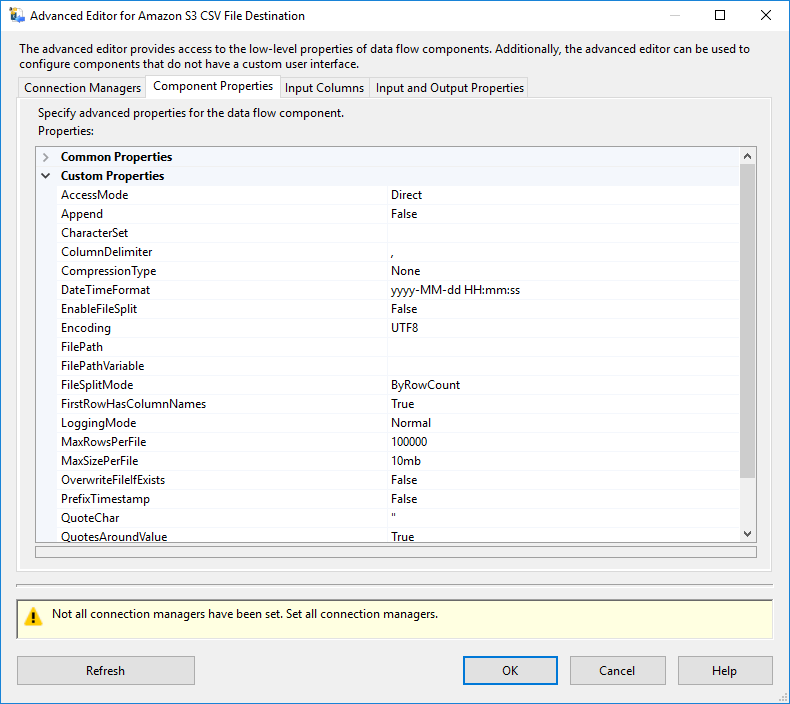The height and width of the screenshot is (704, 790).
Task: Click the scroll down arrow in the properties grid
Action: (747, 534)
